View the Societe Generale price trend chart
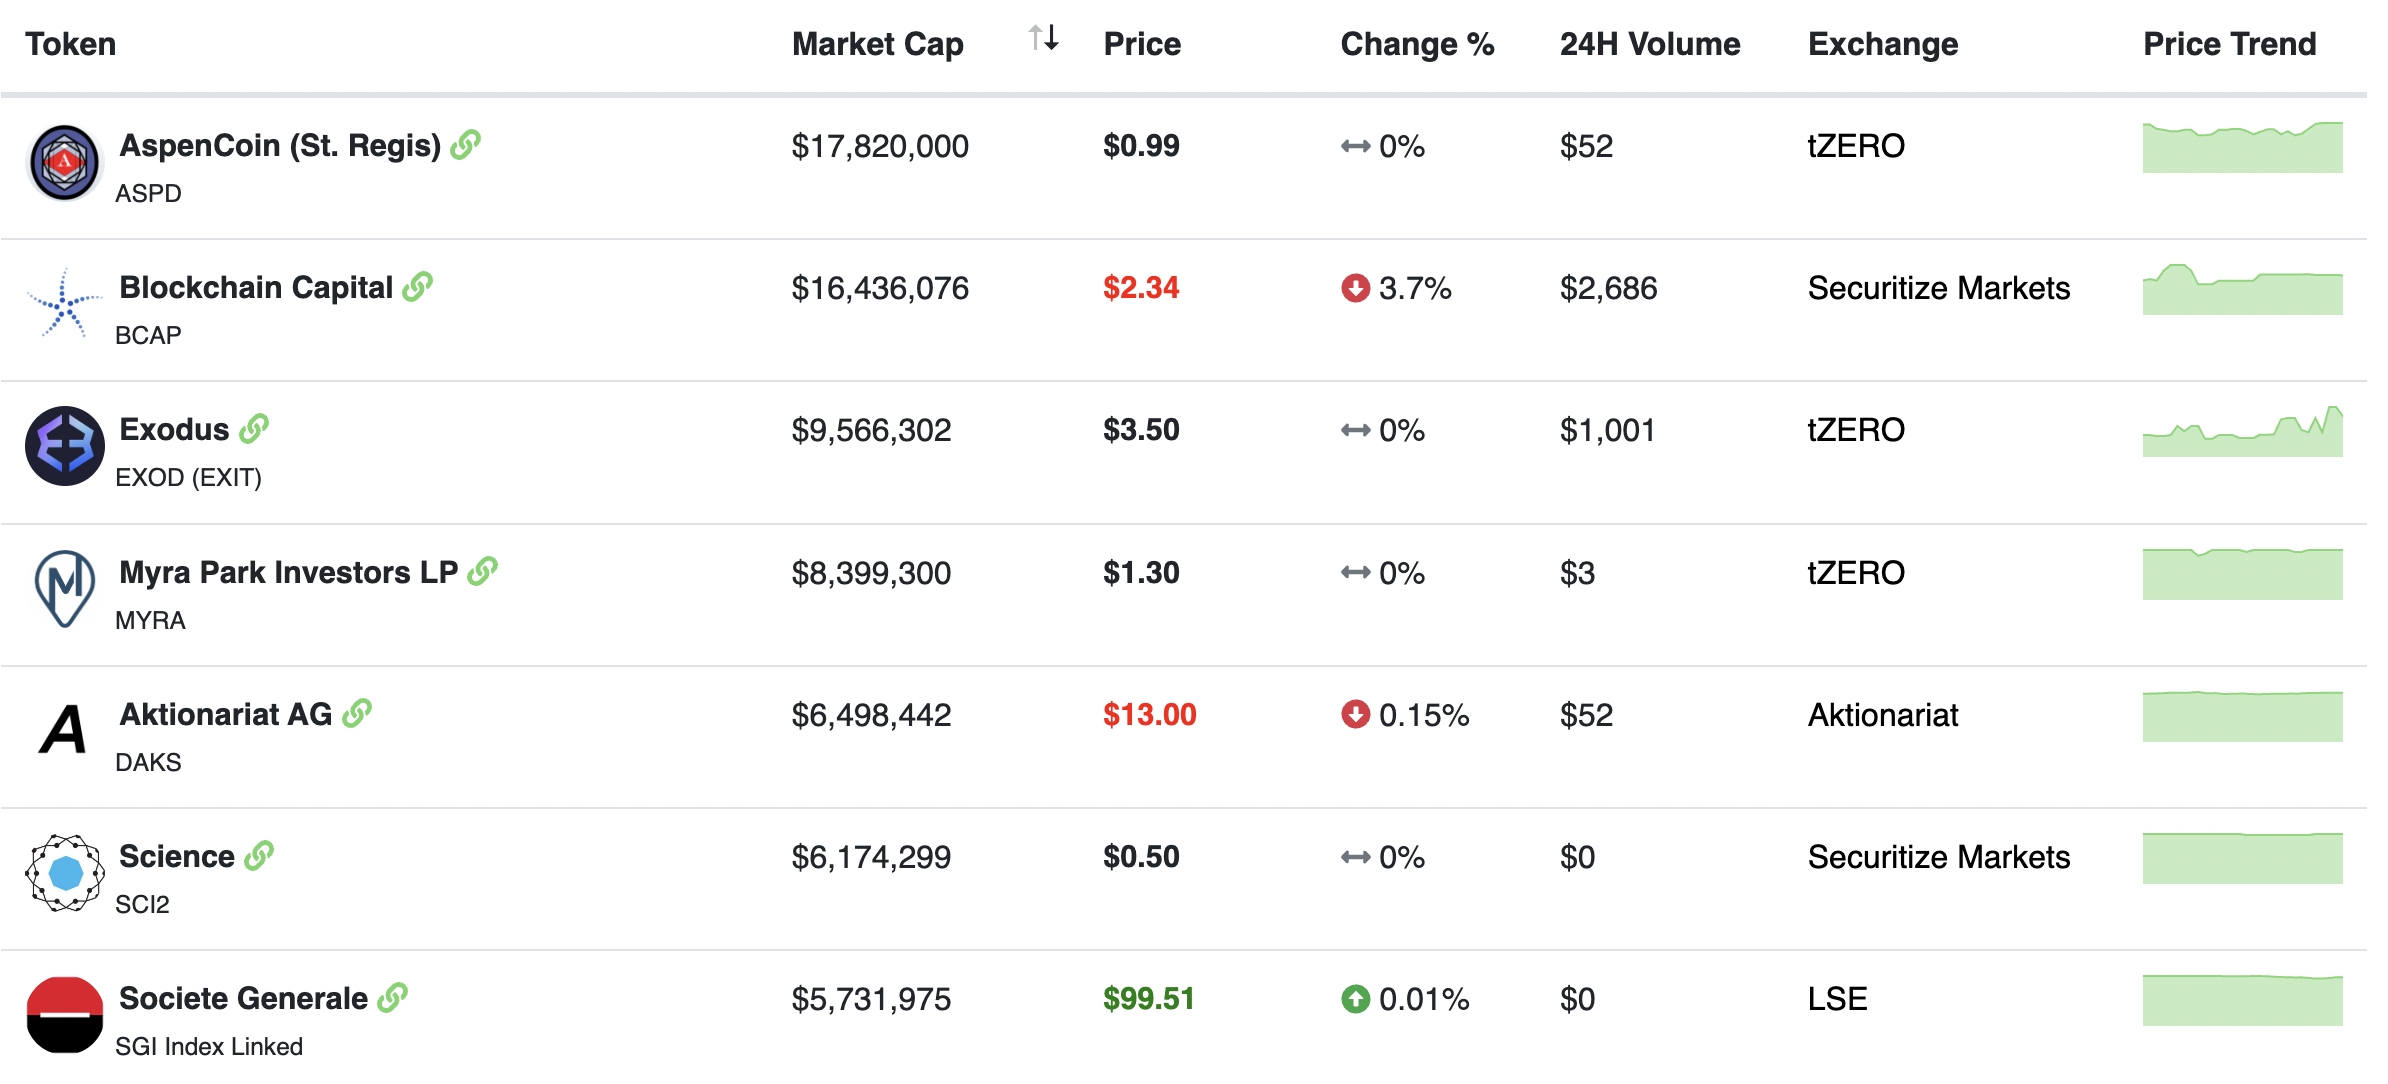The image size is (2388, 1084). click(x=2242, y=1000)
